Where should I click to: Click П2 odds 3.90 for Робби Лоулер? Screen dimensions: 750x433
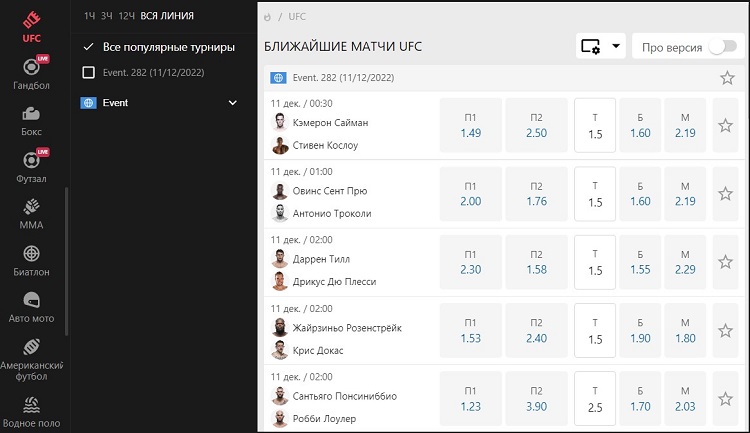[536, 400]
